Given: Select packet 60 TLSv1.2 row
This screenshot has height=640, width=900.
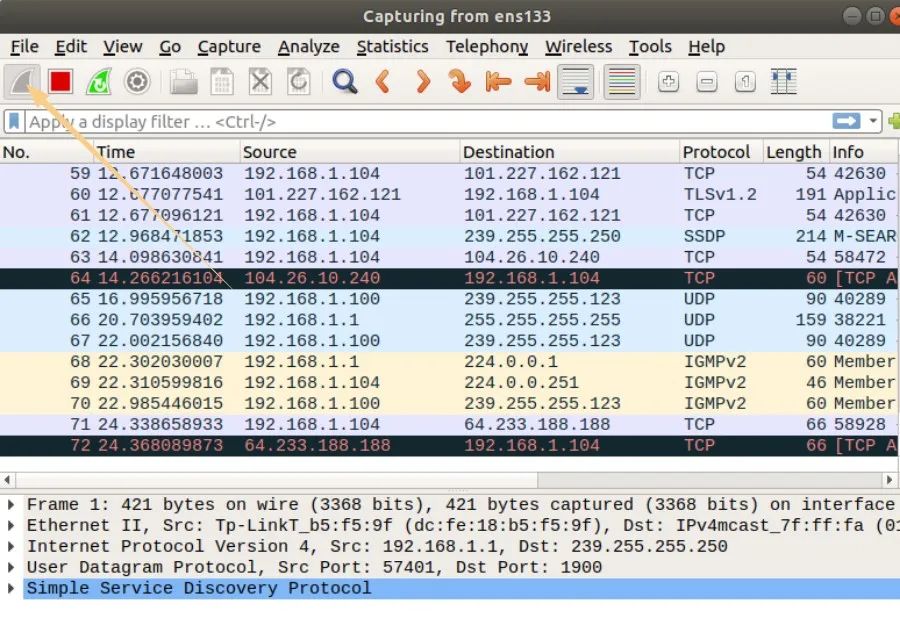Looking at the screenshot, I should point(448,195).
